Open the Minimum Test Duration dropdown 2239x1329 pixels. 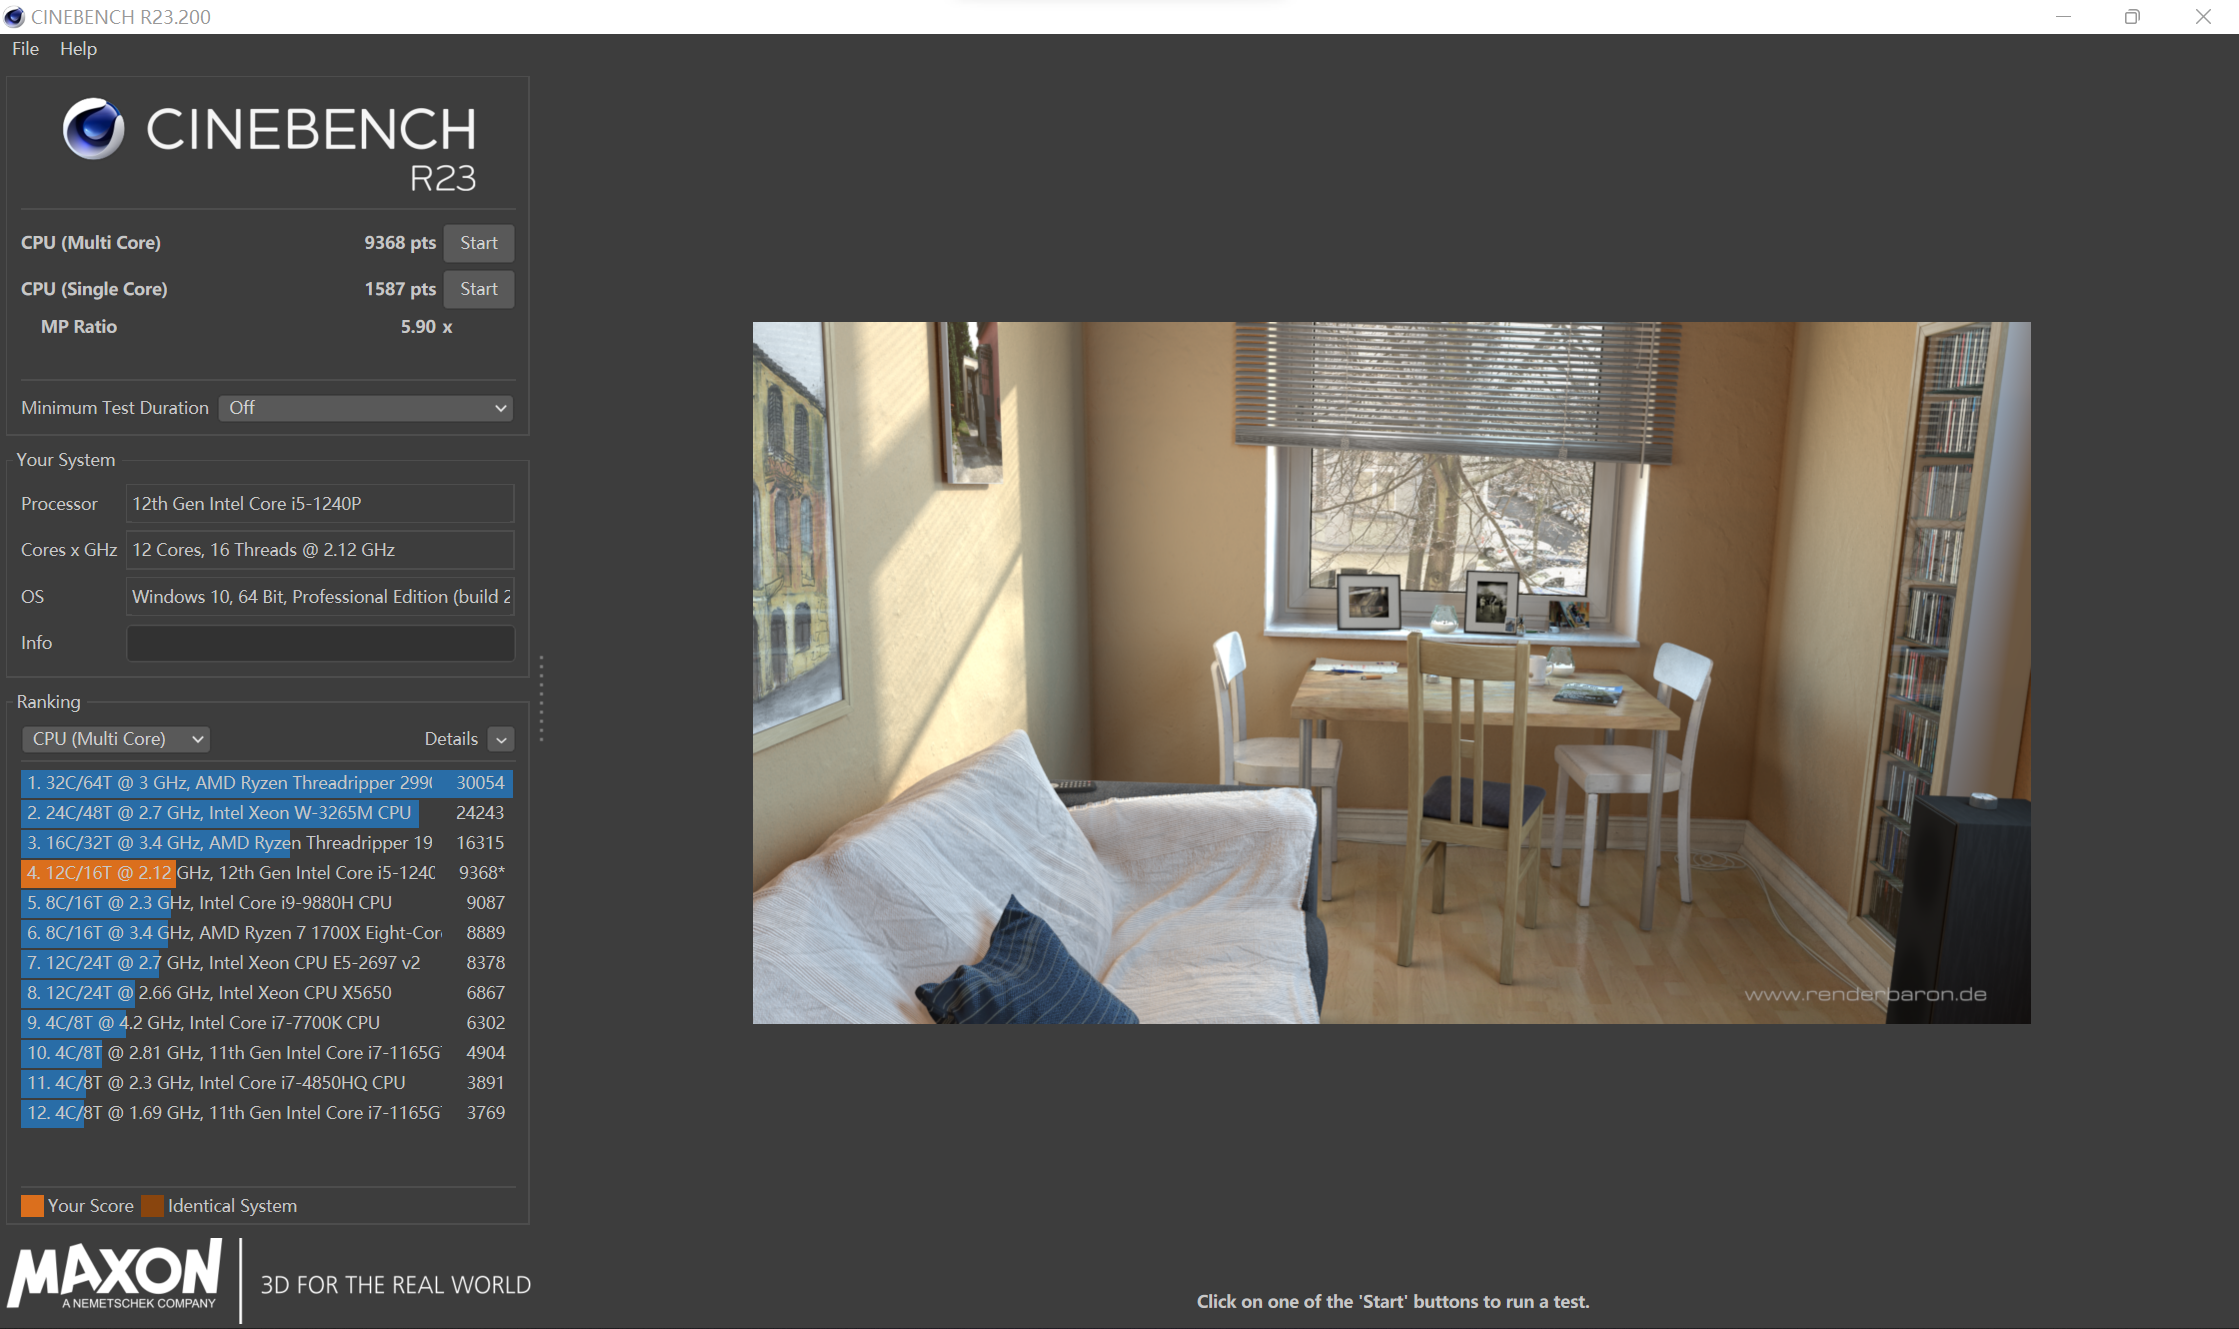tap(366, 408)
